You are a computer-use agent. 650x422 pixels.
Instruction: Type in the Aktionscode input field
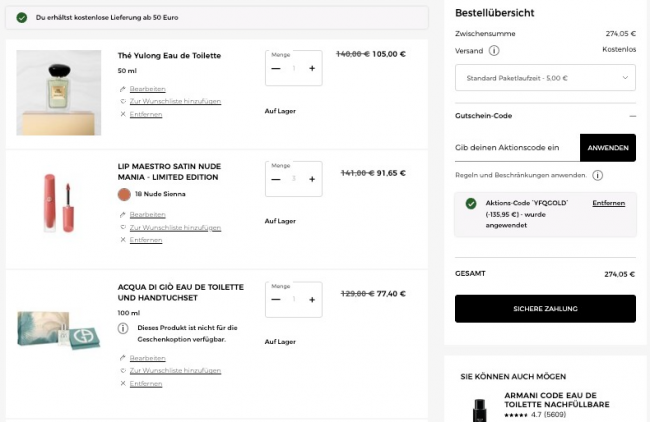[516, 148]
